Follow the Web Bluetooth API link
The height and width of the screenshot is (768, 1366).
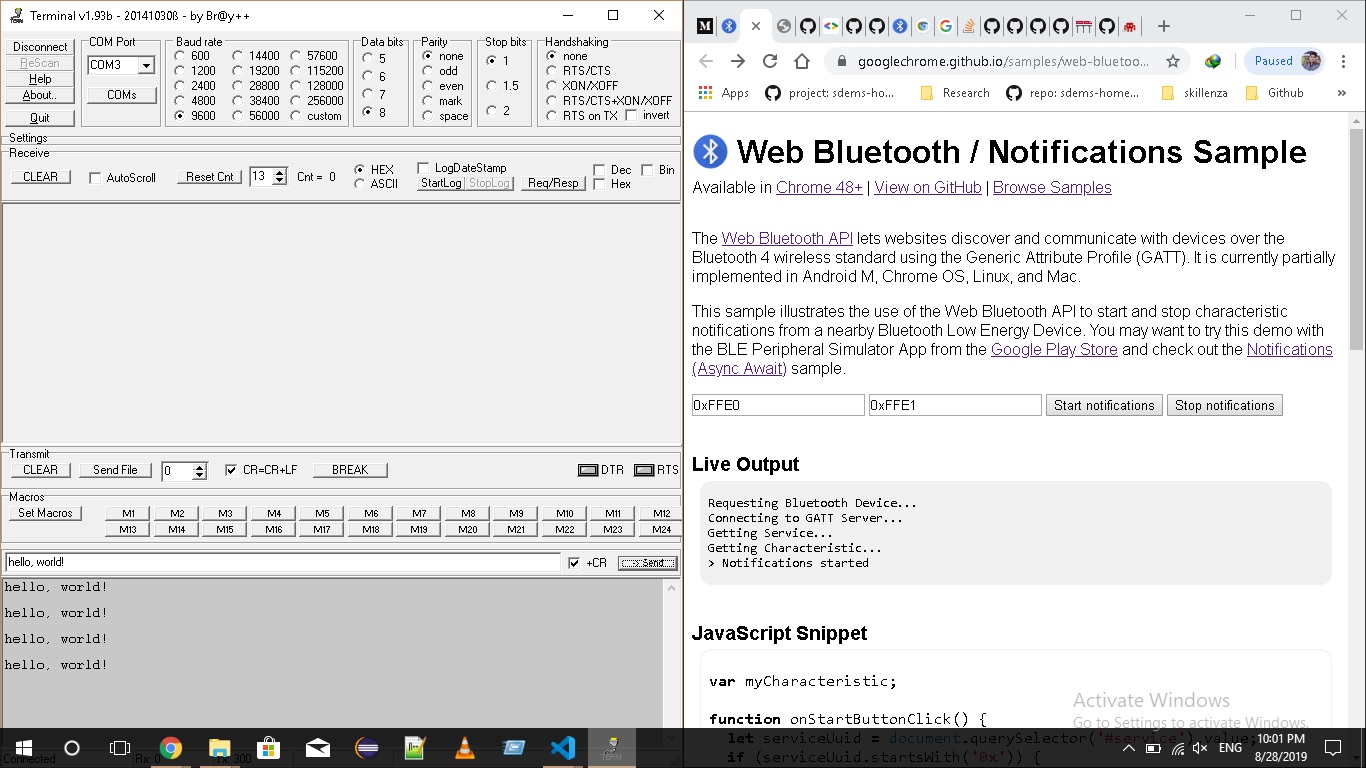coord(787,238)
